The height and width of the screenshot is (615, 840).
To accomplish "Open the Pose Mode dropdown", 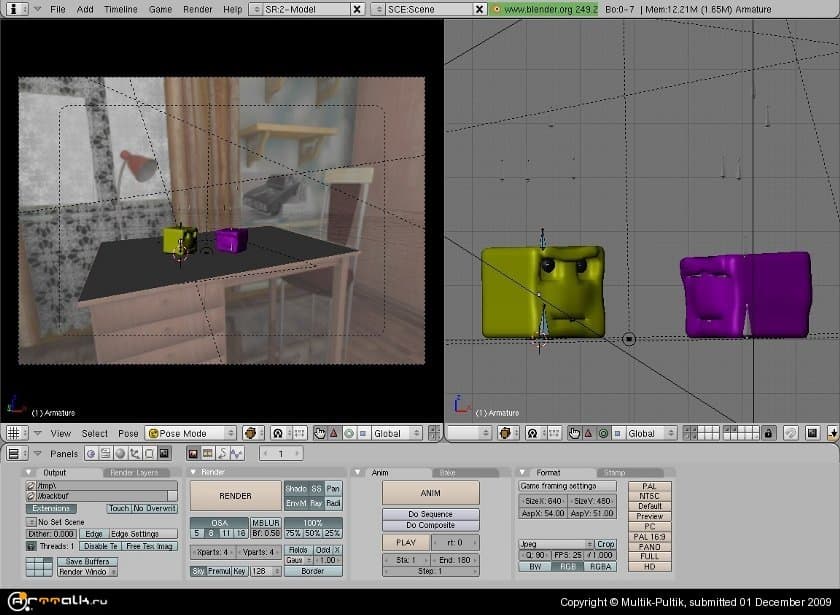I will 191,433.
